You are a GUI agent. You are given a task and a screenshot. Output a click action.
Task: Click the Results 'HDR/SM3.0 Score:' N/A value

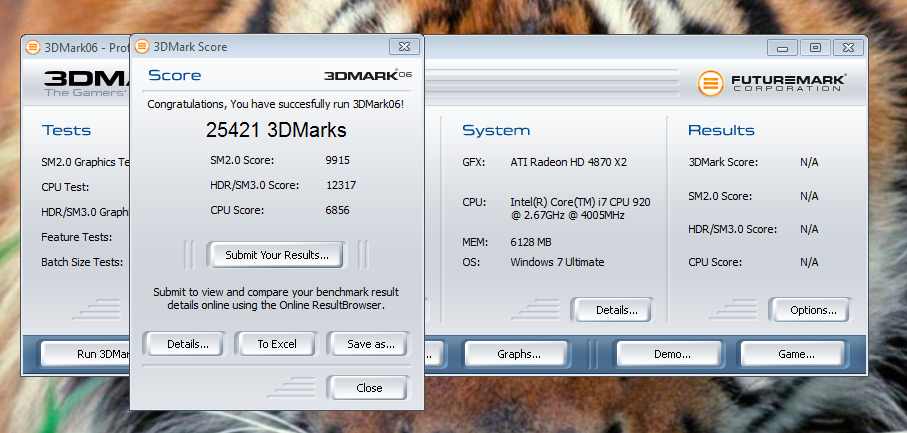(x=809, y=230)
